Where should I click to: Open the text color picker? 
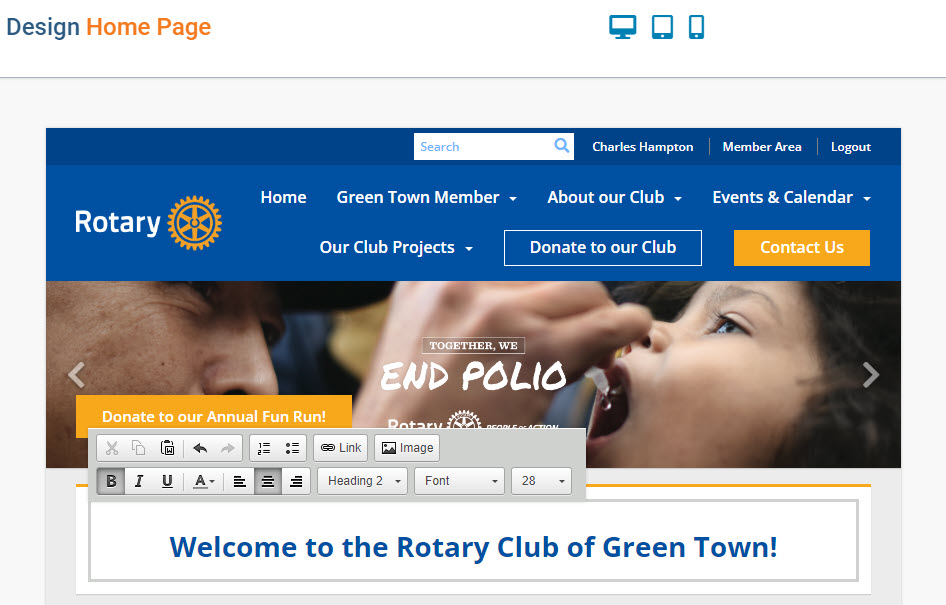pyautogui.click(x=203, y=481)
